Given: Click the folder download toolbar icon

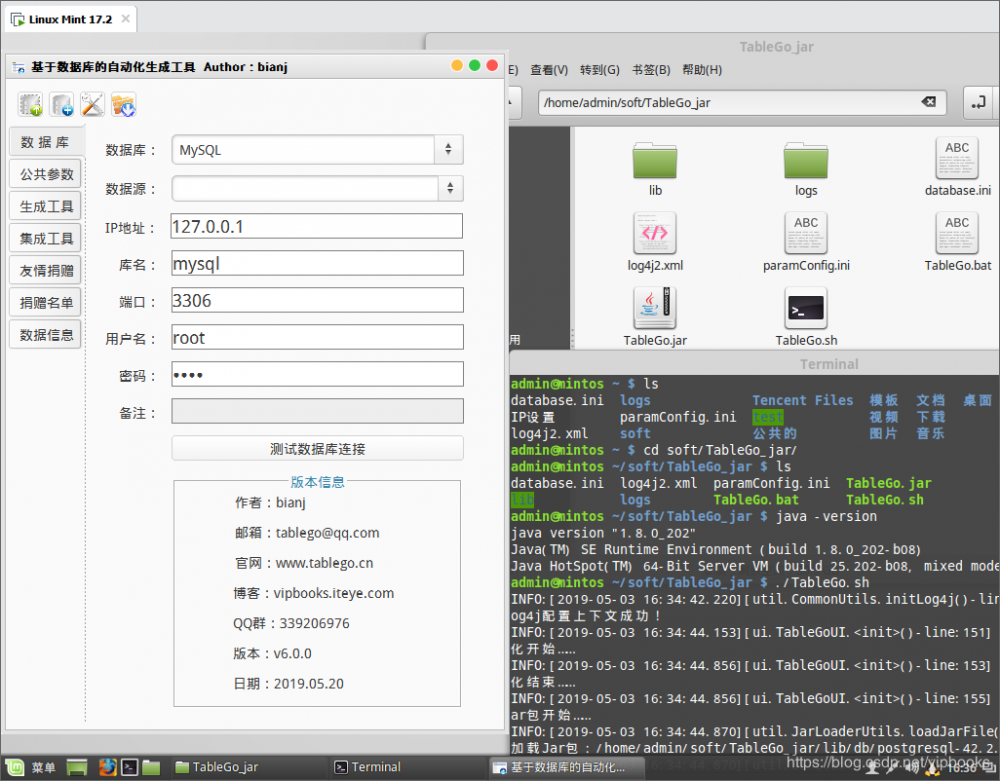Looking at the screenshot, I should [123, 104].
